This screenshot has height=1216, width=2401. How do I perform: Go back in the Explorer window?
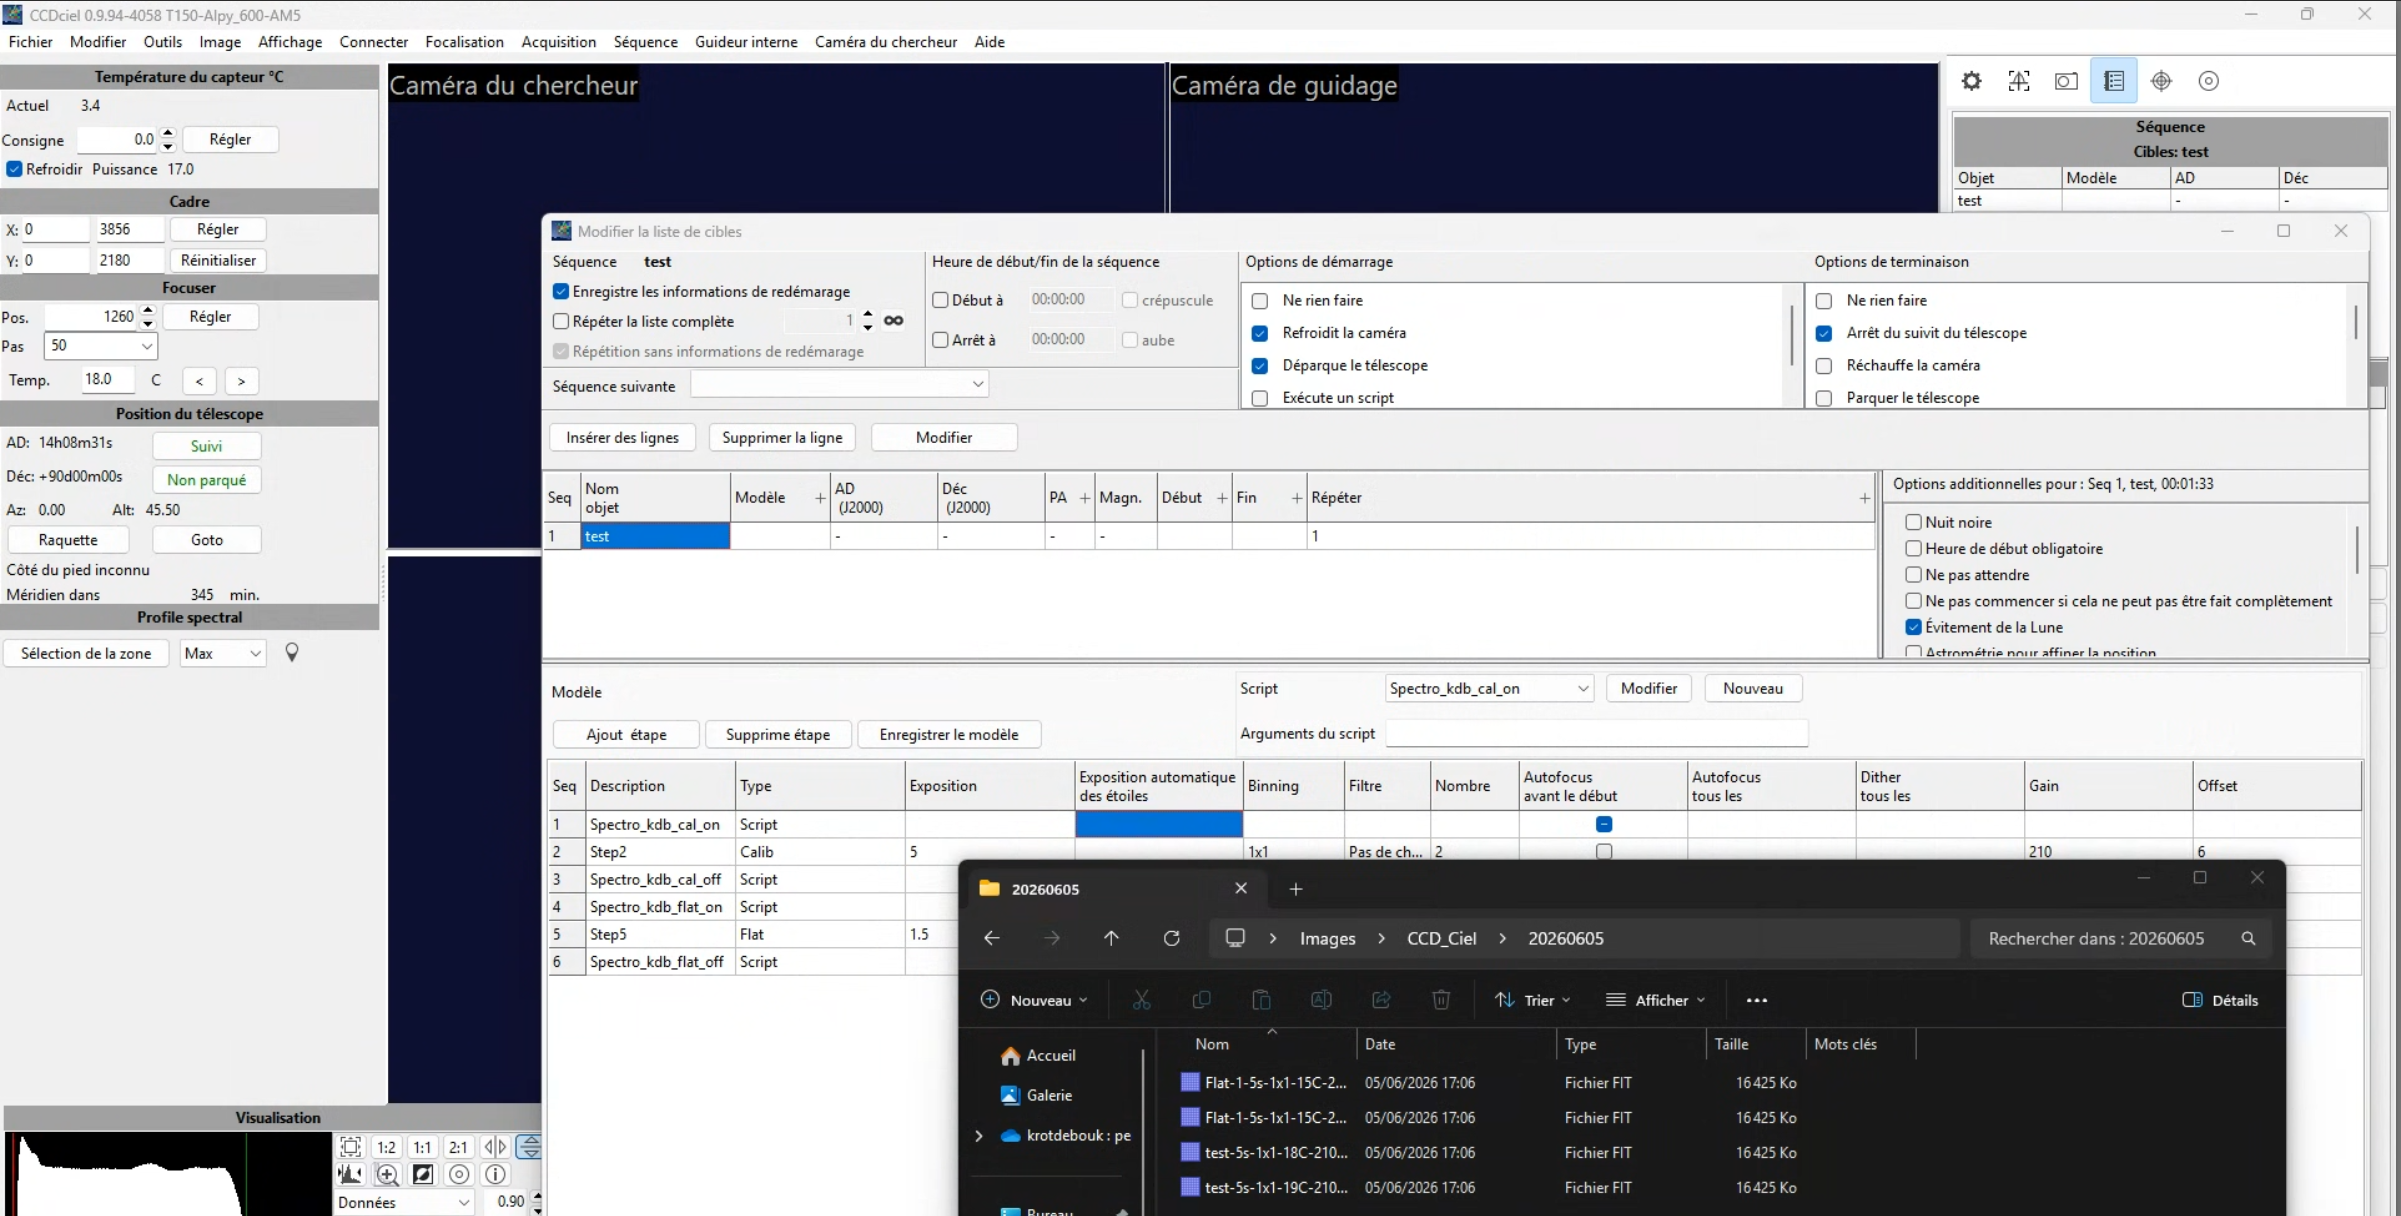pyautogui.click(x=992, y=938)
